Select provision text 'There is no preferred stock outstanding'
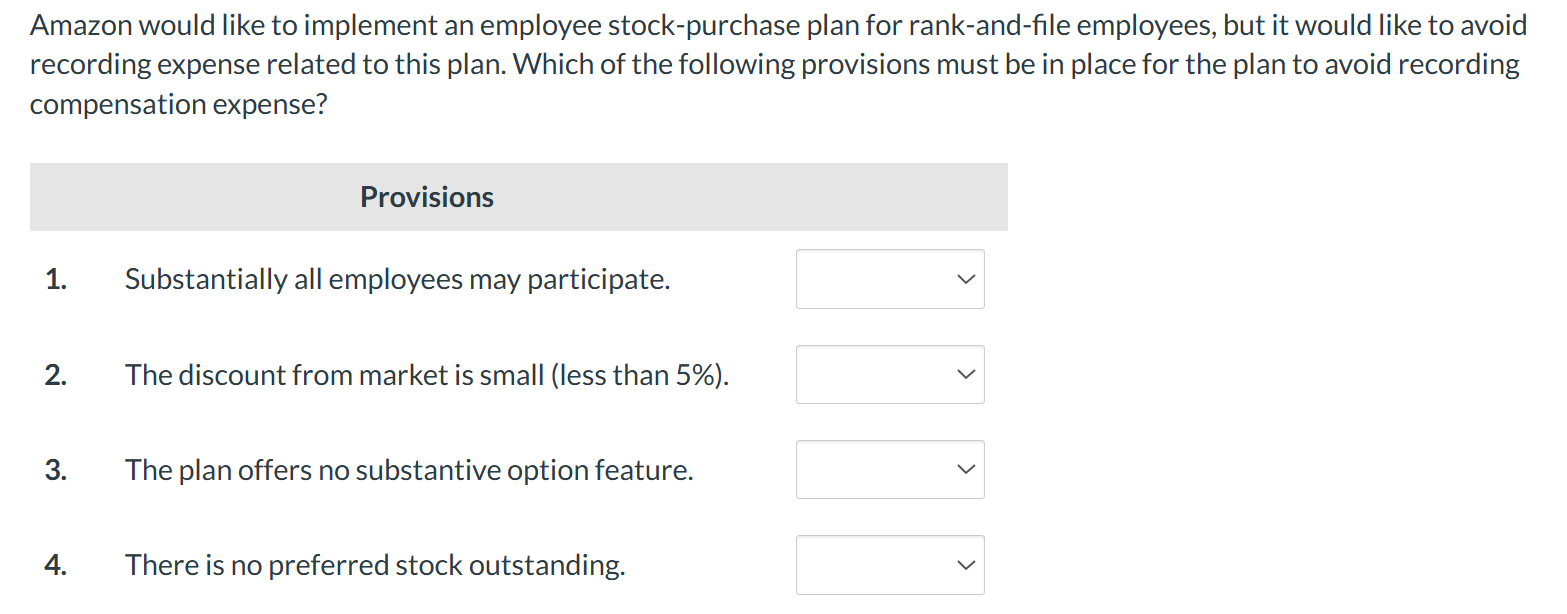Image resolution: width=1567 pixels, height=614 pixels. coord(375,564)
